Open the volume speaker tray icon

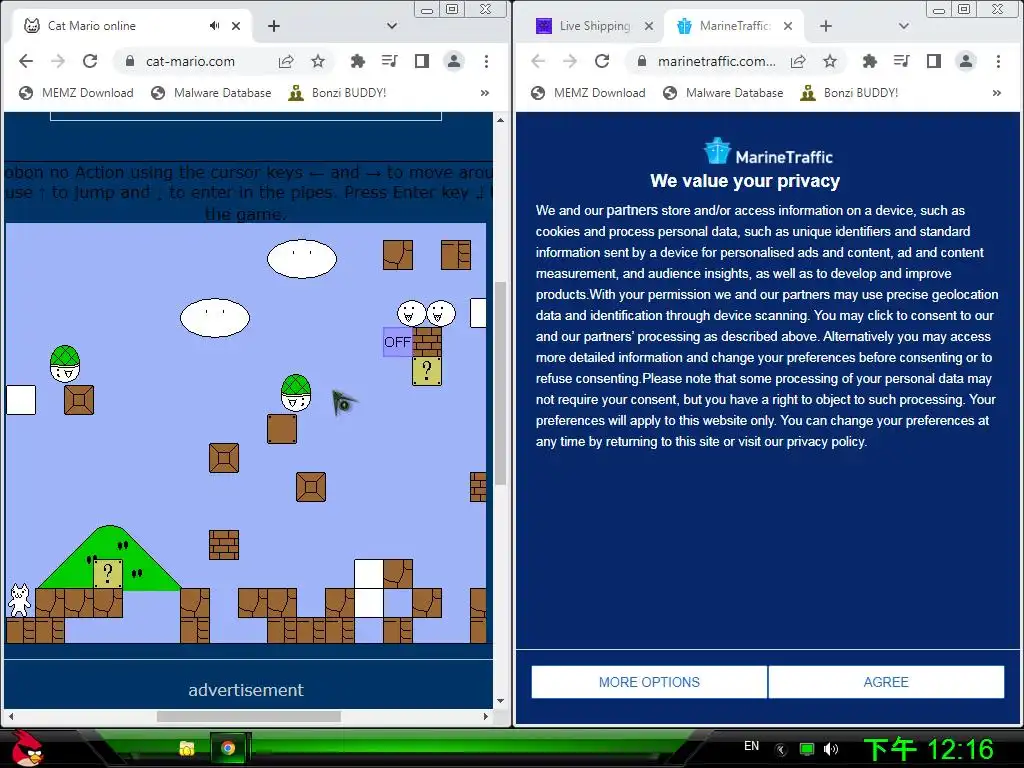pyautogui.click(x=831, y=749)
